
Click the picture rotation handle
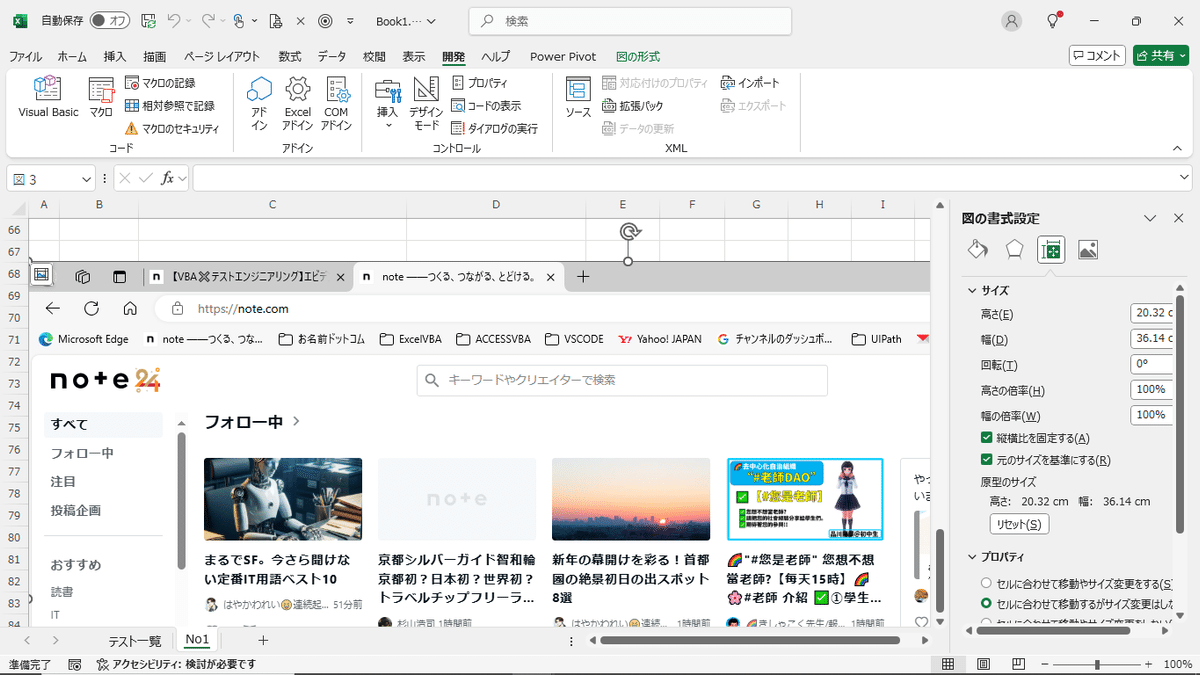coord(628,232)
